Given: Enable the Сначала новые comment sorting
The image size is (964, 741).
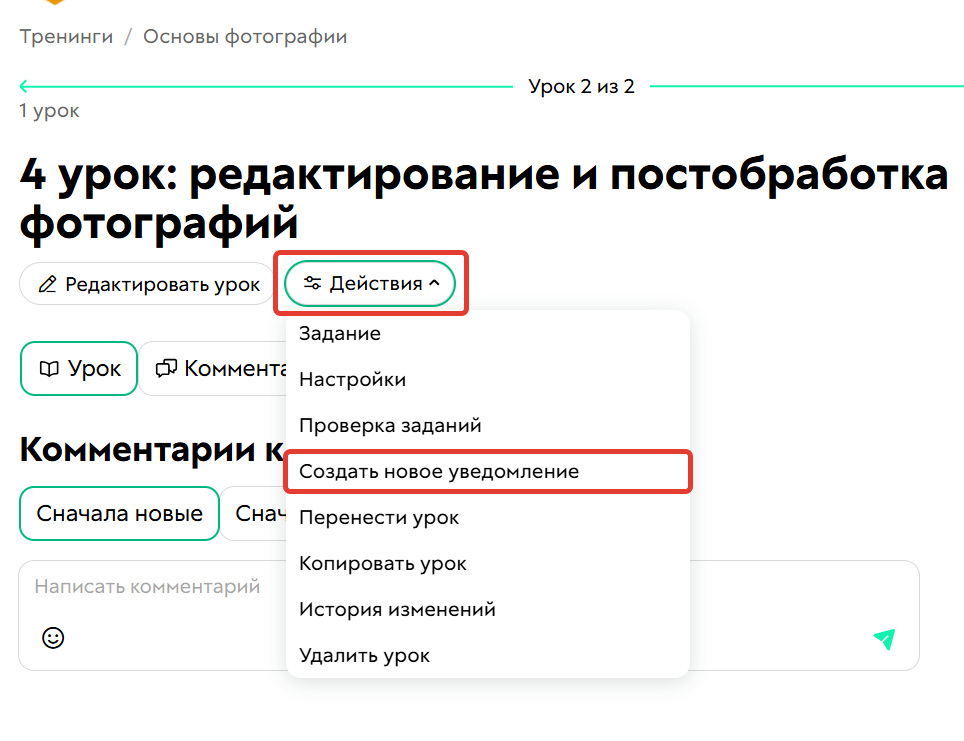Looking at the screenshot, I should tap(118, 513).
